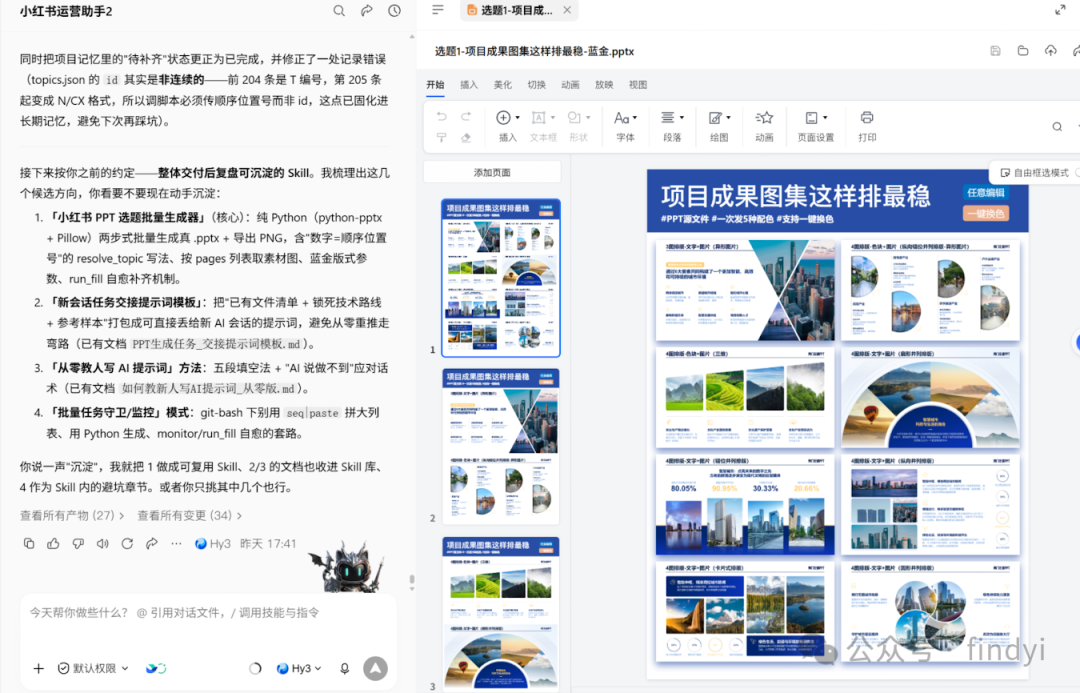1080x693 pixels.
Task: Switch to the 美化 ribbon tab
Action: tap(503, 85)
